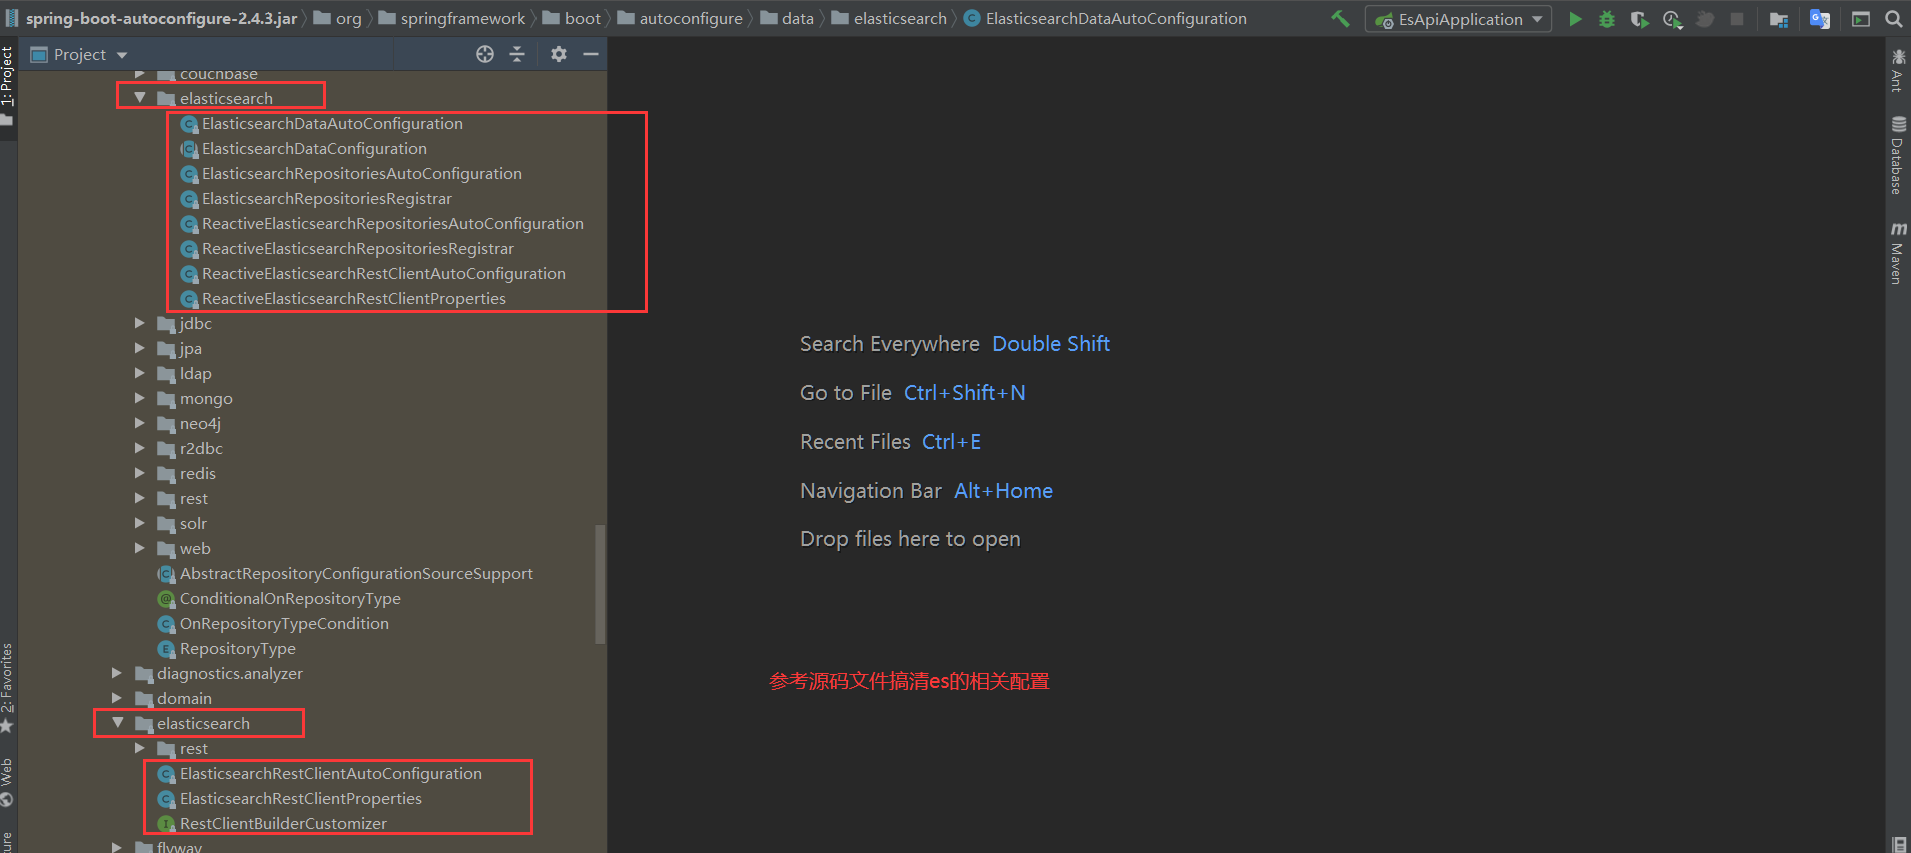Image resolution: width=1911 pixels, height=853 pixels.
Task: Collapse the data elasticsearch folder
Action: point(140,98)
